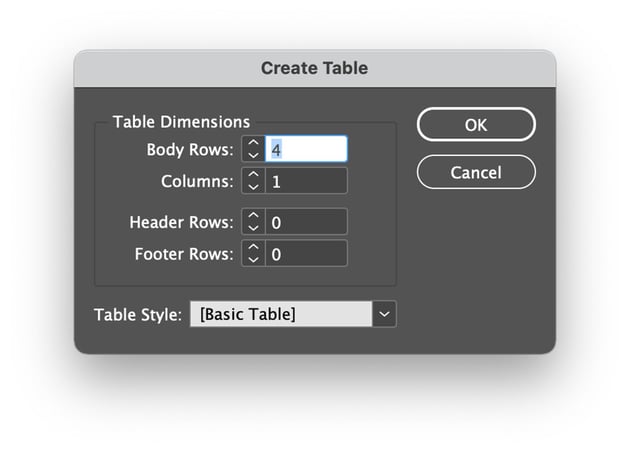Screen dimensions: 630x452
Task: Decrease the Columns value with down arrow
Action: coord(253,187)
